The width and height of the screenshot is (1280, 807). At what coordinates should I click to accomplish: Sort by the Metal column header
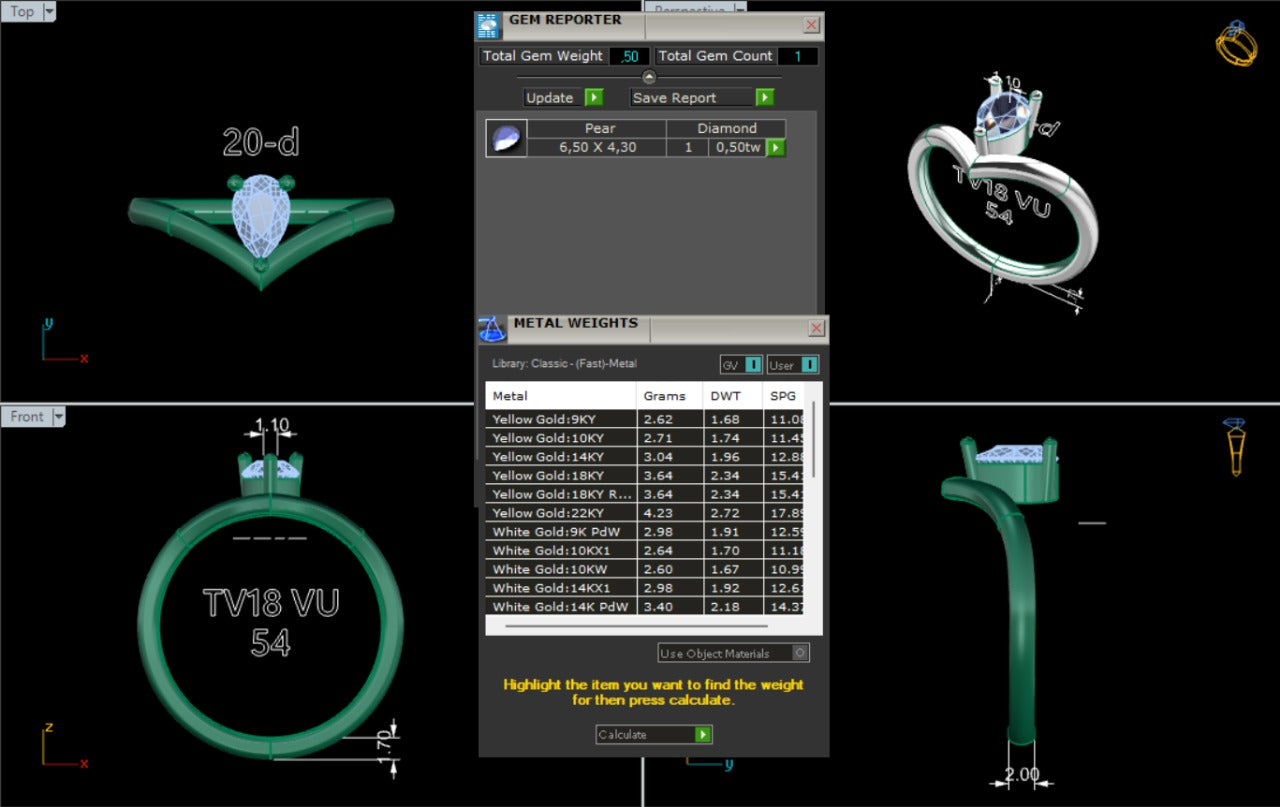(561, 396)
